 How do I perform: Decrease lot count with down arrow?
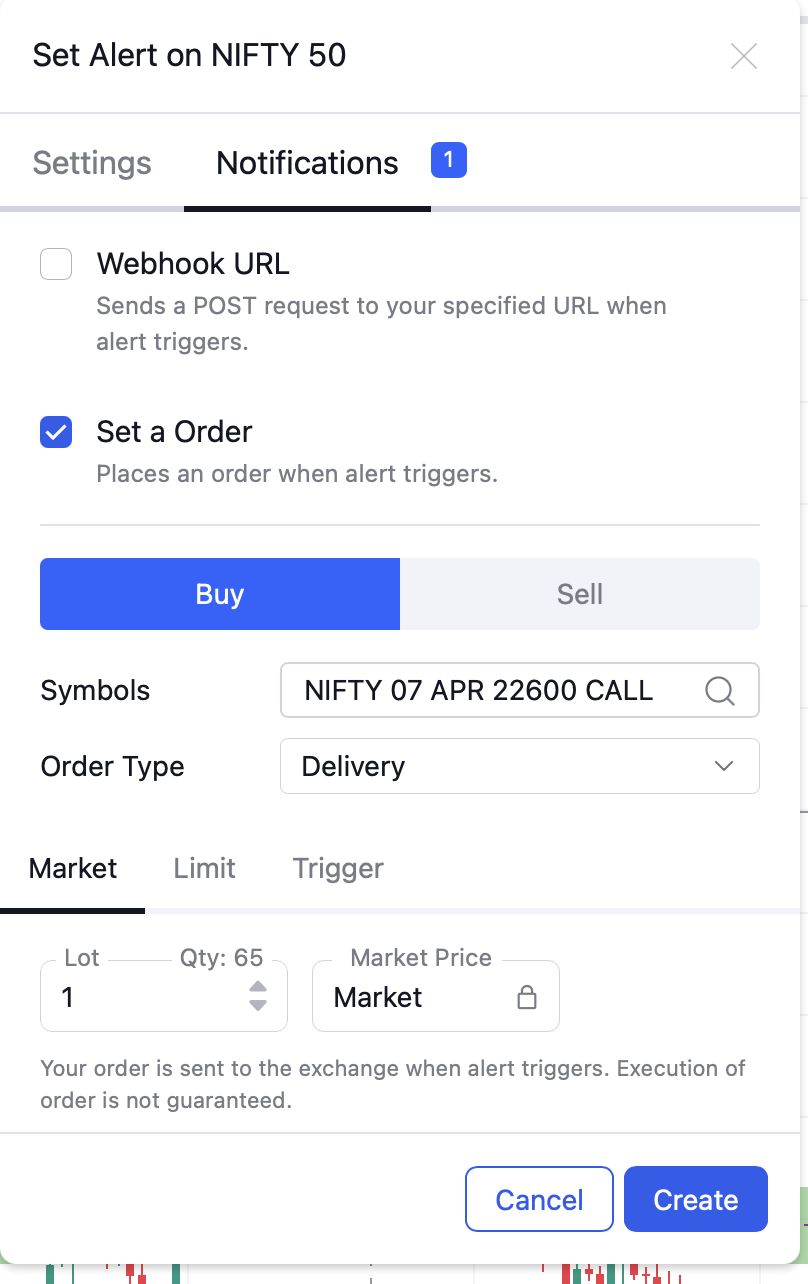[x=258, y=1005]
